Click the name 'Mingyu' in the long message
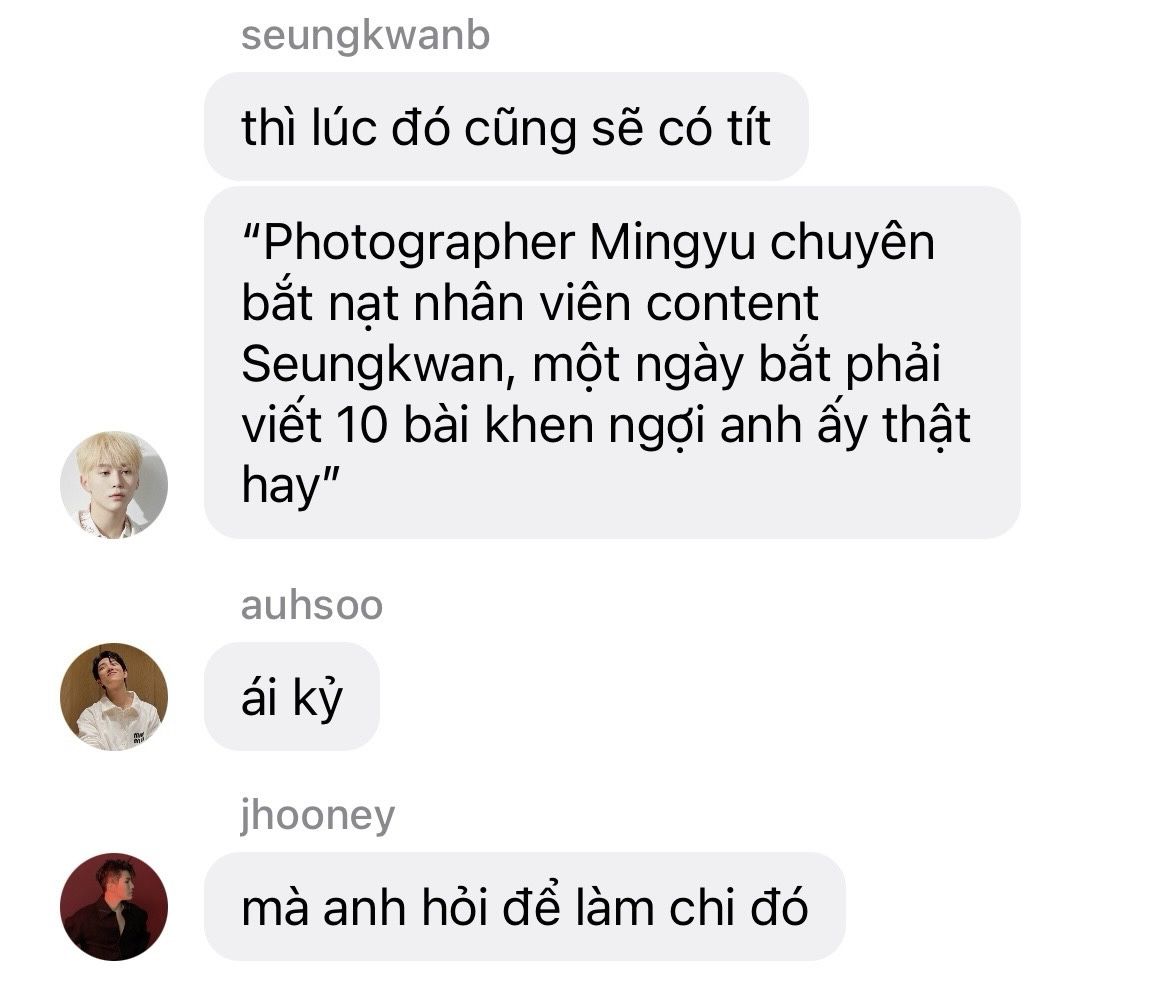 point(672,244)
